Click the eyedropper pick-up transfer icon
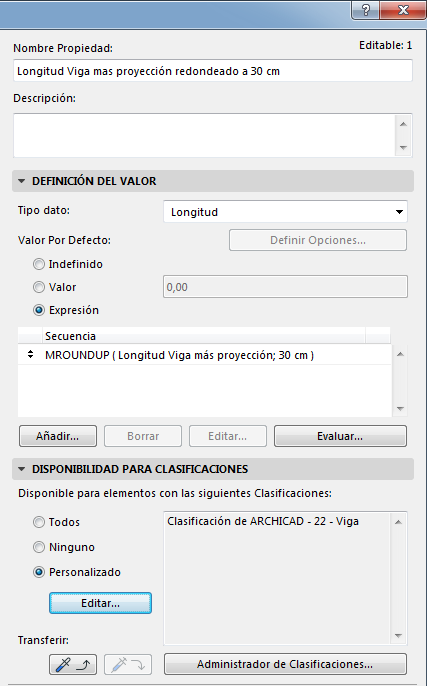Screen dimensions: 427x686 (73, 665)
